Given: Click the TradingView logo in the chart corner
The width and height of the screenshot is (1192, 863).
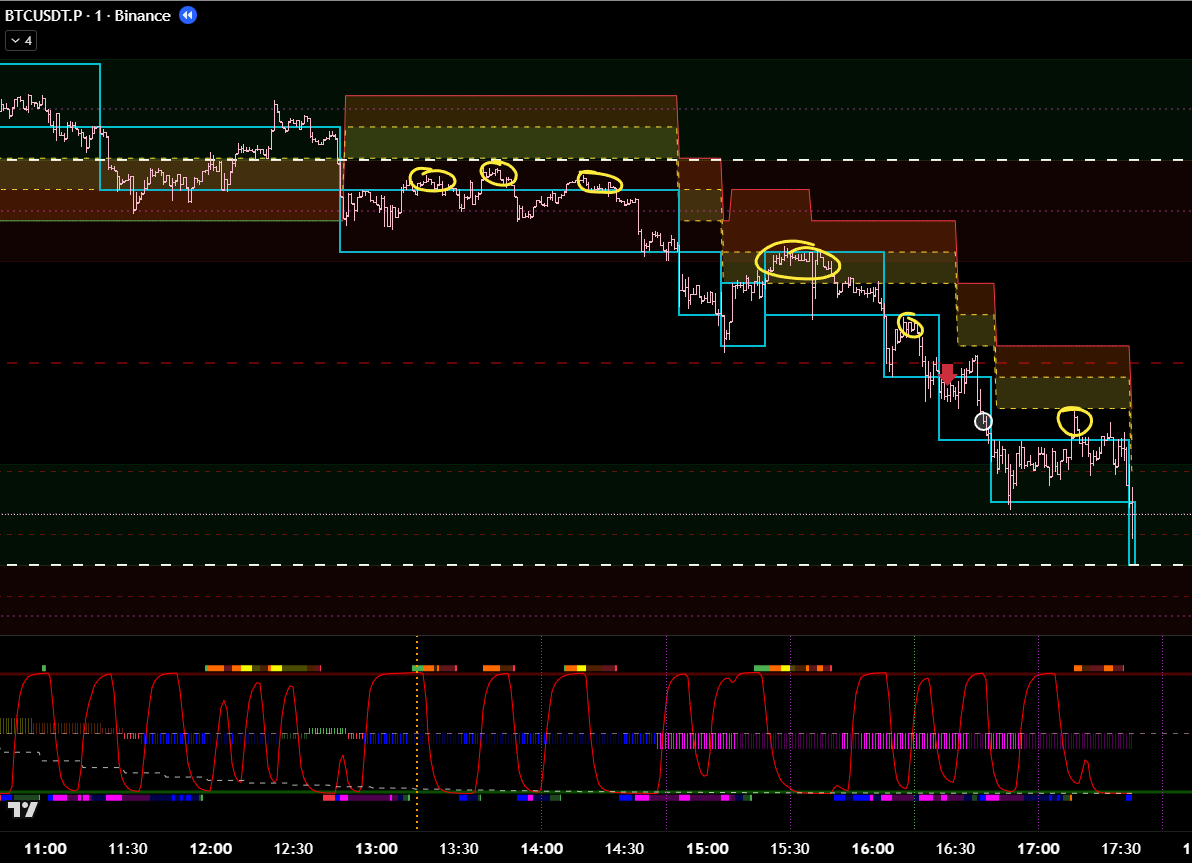Looking at the screenshot, I should pyautogui.click(x=22, y=808).
